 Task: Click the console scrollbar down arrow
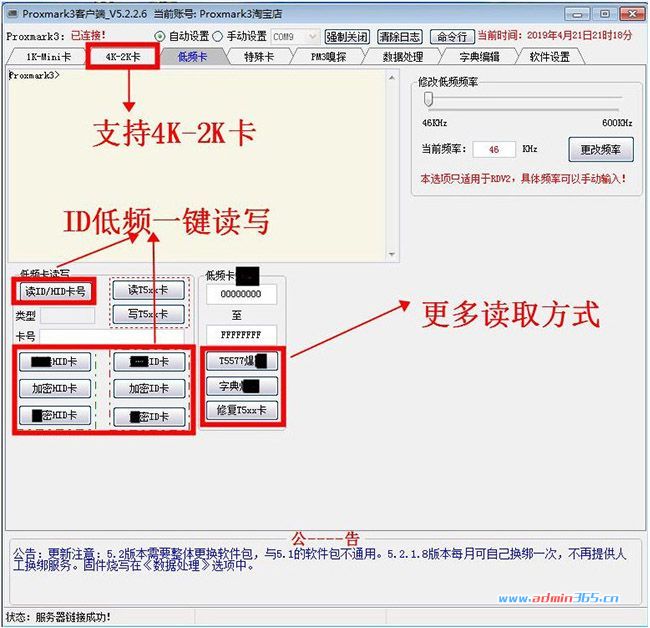(392, 255)
